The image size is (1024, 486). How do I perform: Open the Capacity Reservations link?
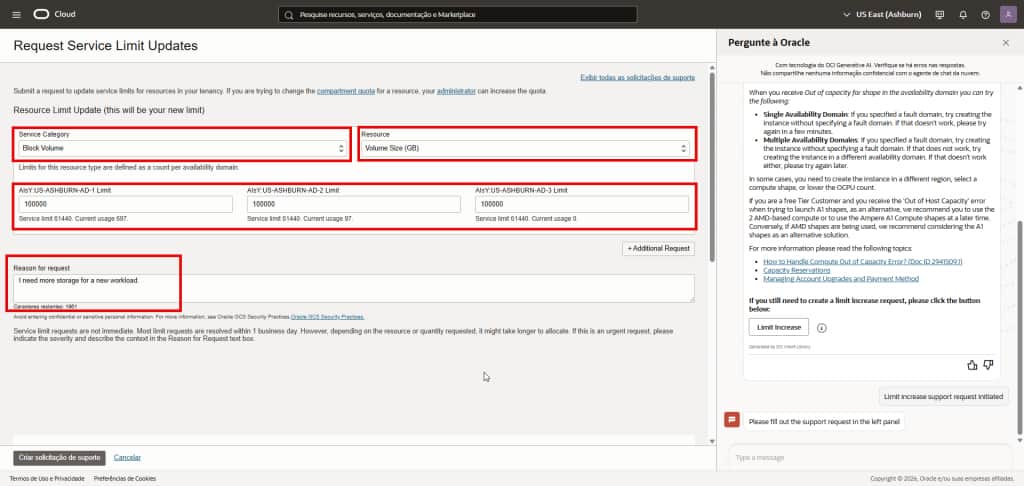pos(797,270)
